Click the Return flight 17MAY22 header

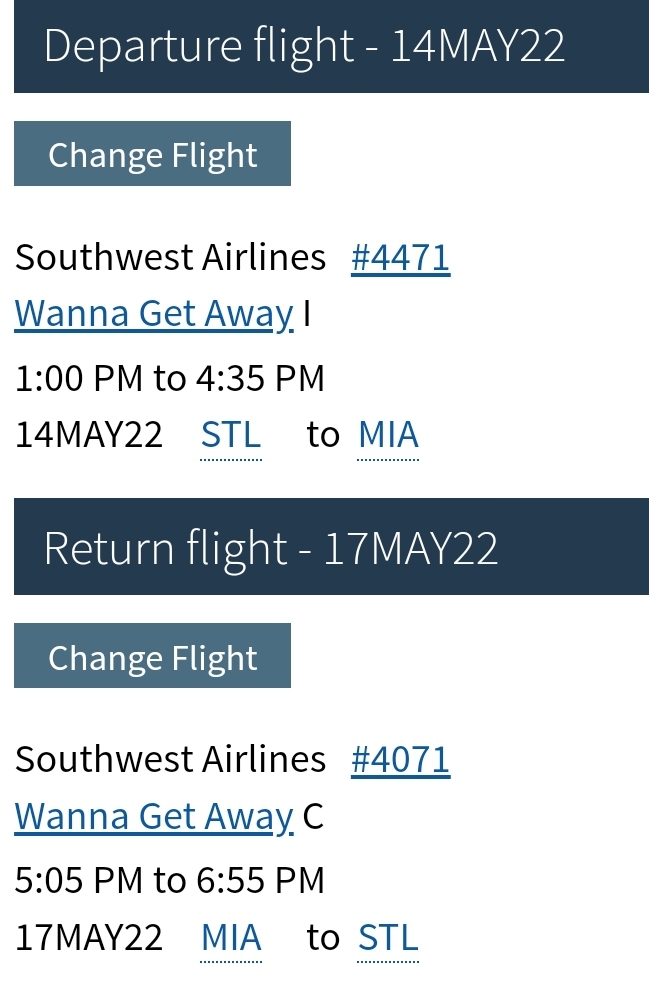270,549
